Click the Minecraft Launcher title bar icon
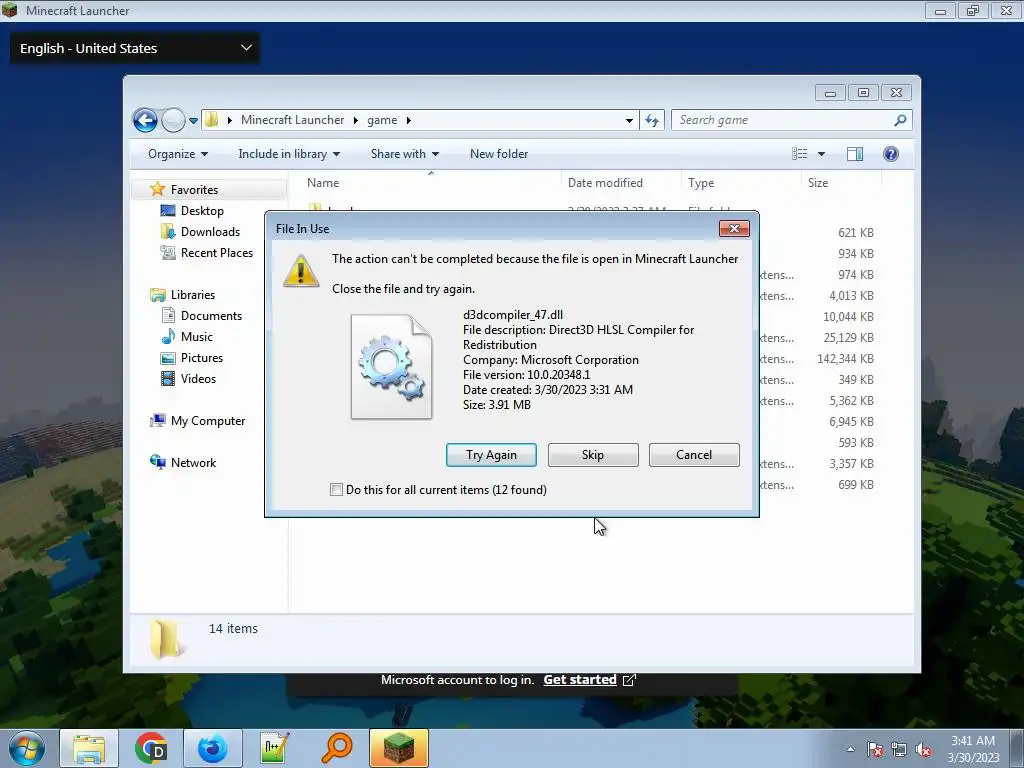Viewport: 1024px width, 768px height. click(x=10, y=10)
